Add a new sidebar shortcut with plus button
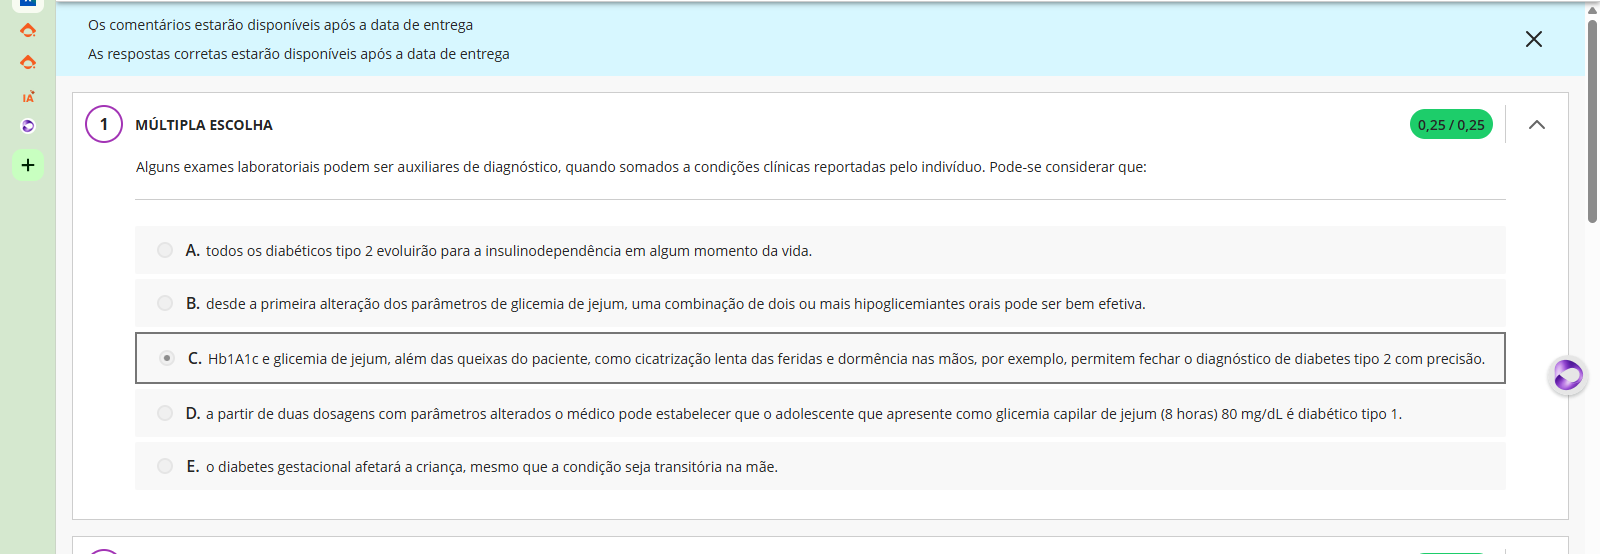Viewport: 1600px width, 554px height. tap(28, 165)
